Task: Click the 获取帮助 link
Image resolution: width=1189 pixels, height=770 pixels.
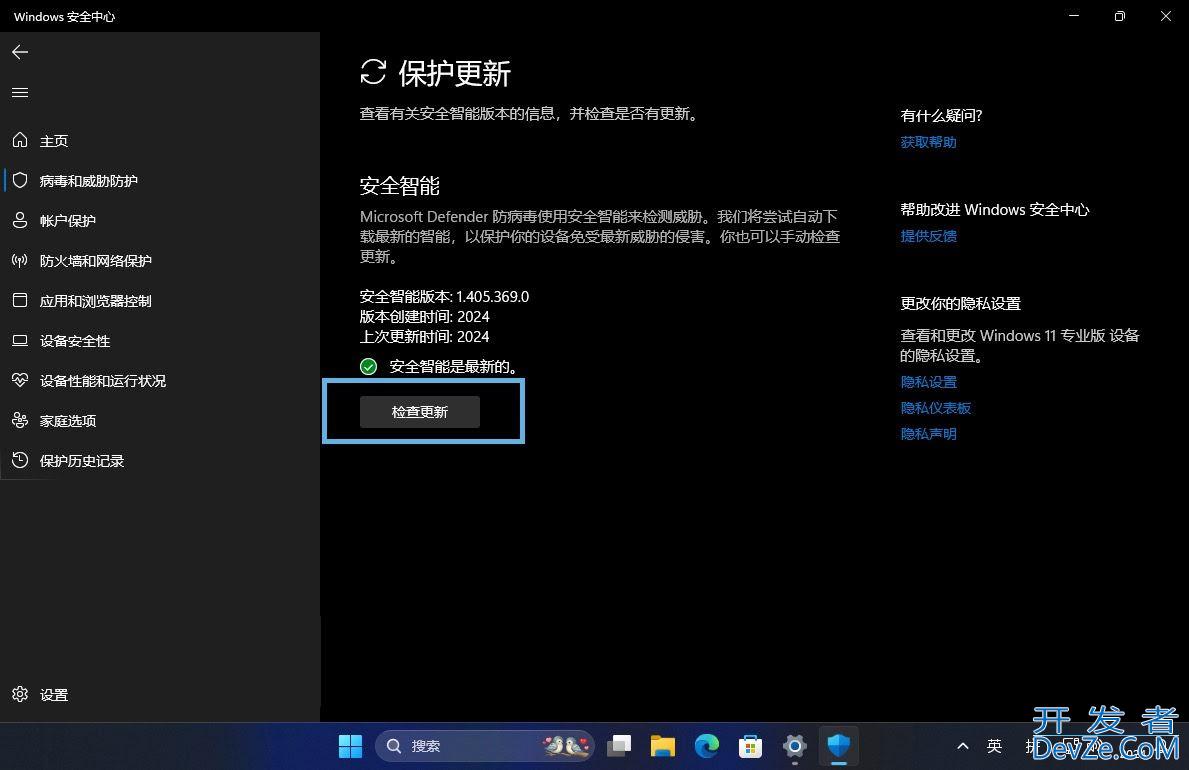Action: point(928,142)
